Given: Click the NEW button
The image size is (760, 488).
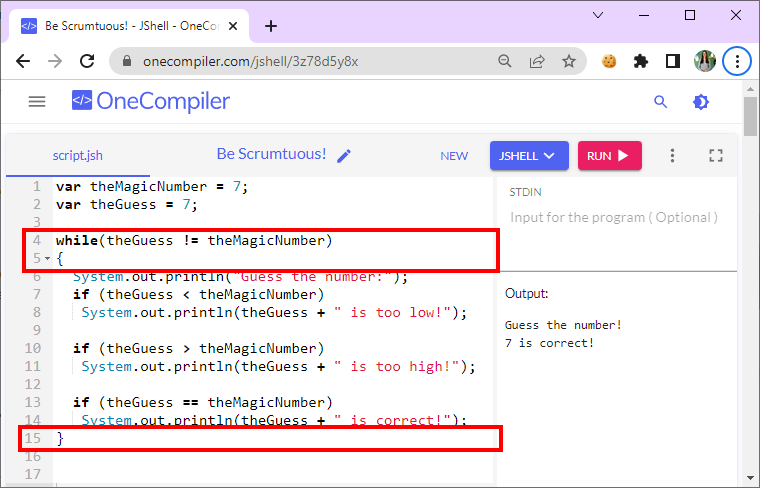Looking at the screenshot, I should (454, 156).
